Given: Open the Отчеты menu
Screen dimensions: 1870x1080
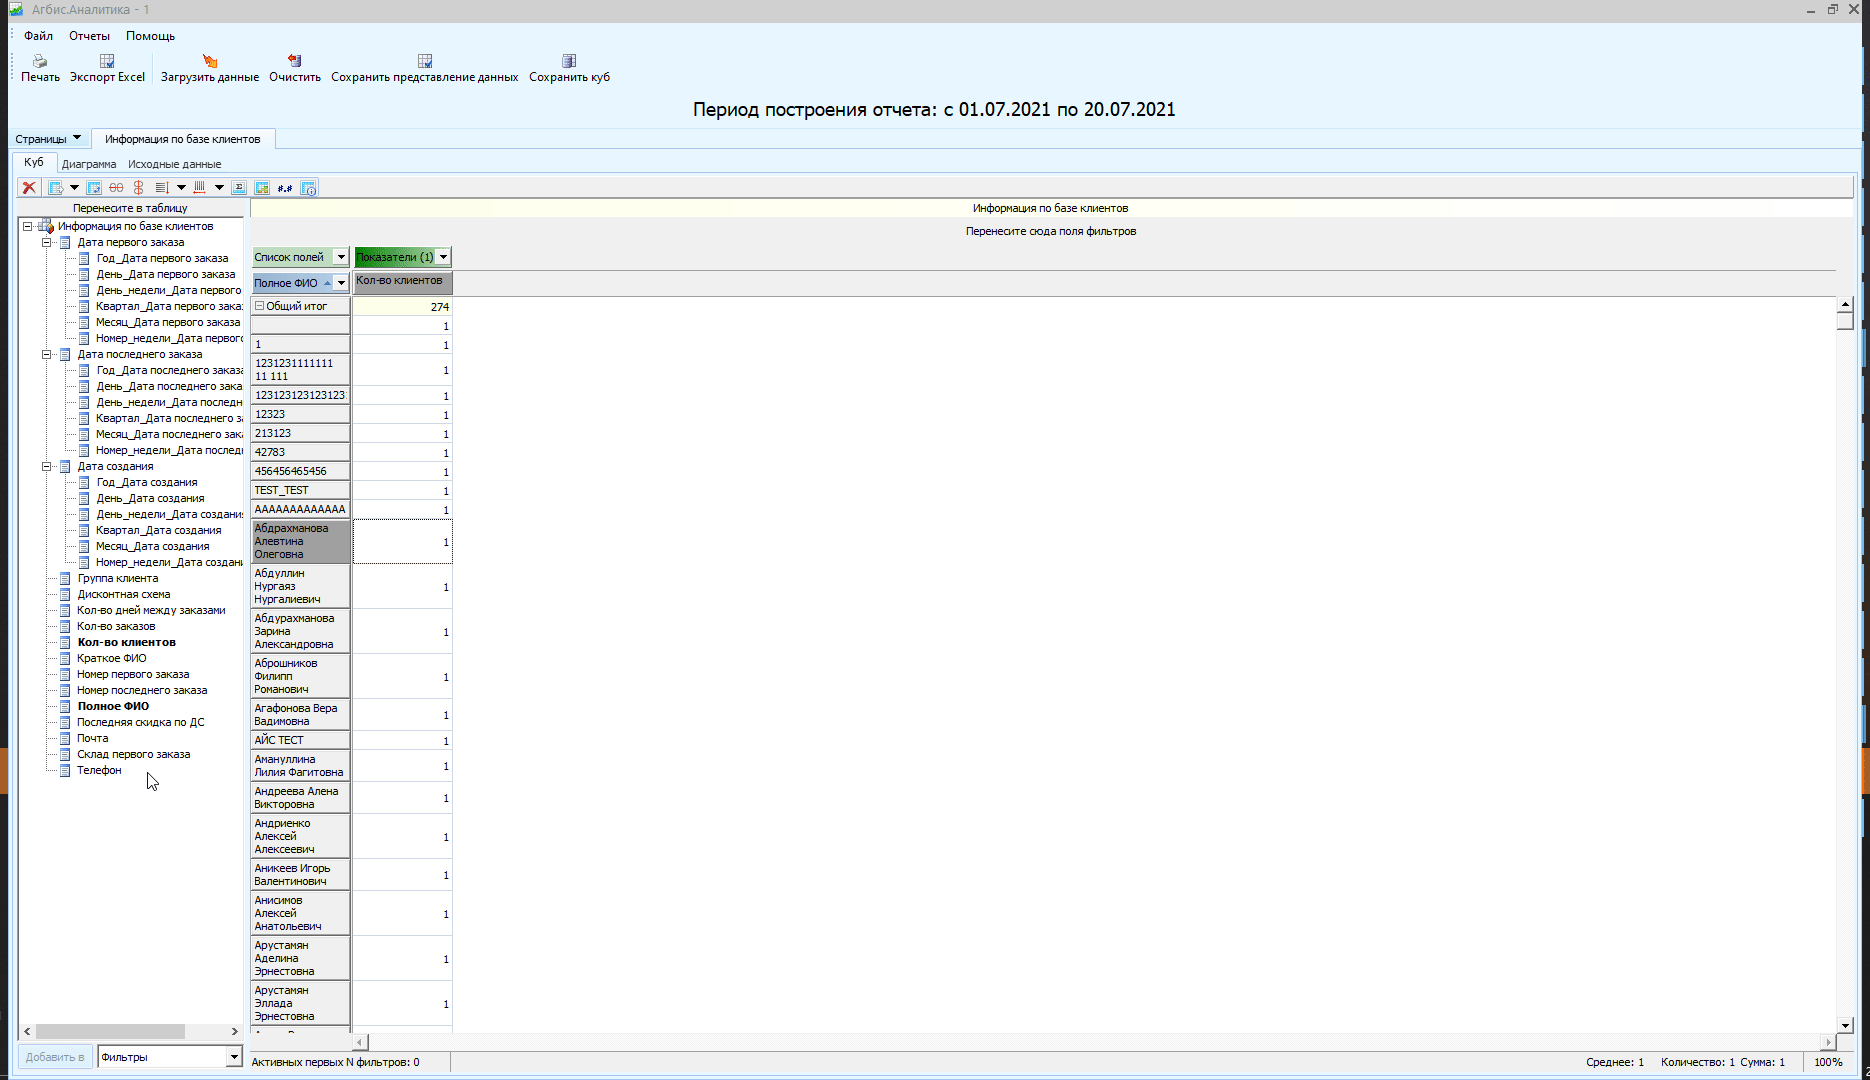Looking at the screenshot, I should [89, 36].
